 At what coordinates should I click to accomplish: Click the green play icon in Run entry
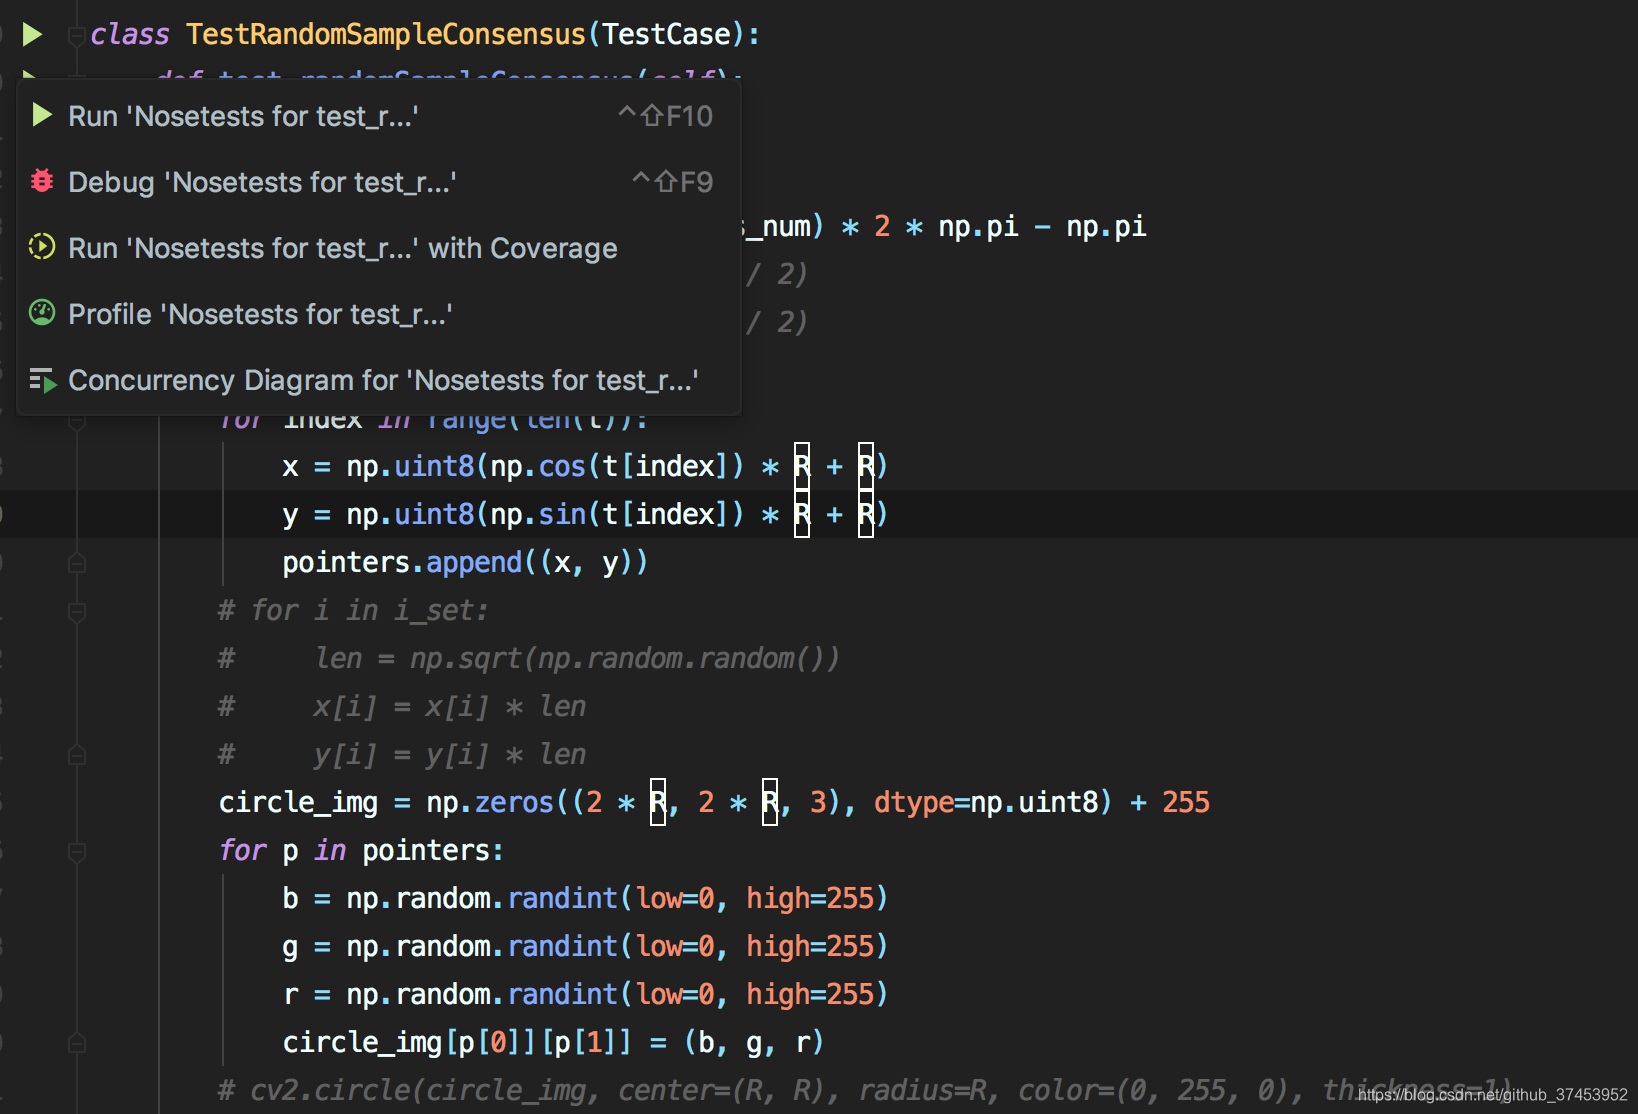point(42,115)
